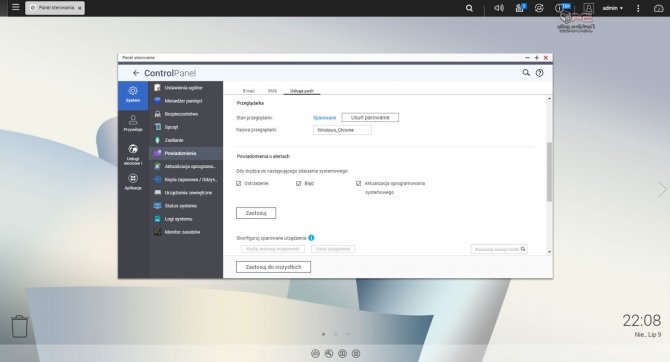Viewport: 670px width, 362px height.
Task: Toggle the Błąd checkbox
Action: (x=298, y=183)
